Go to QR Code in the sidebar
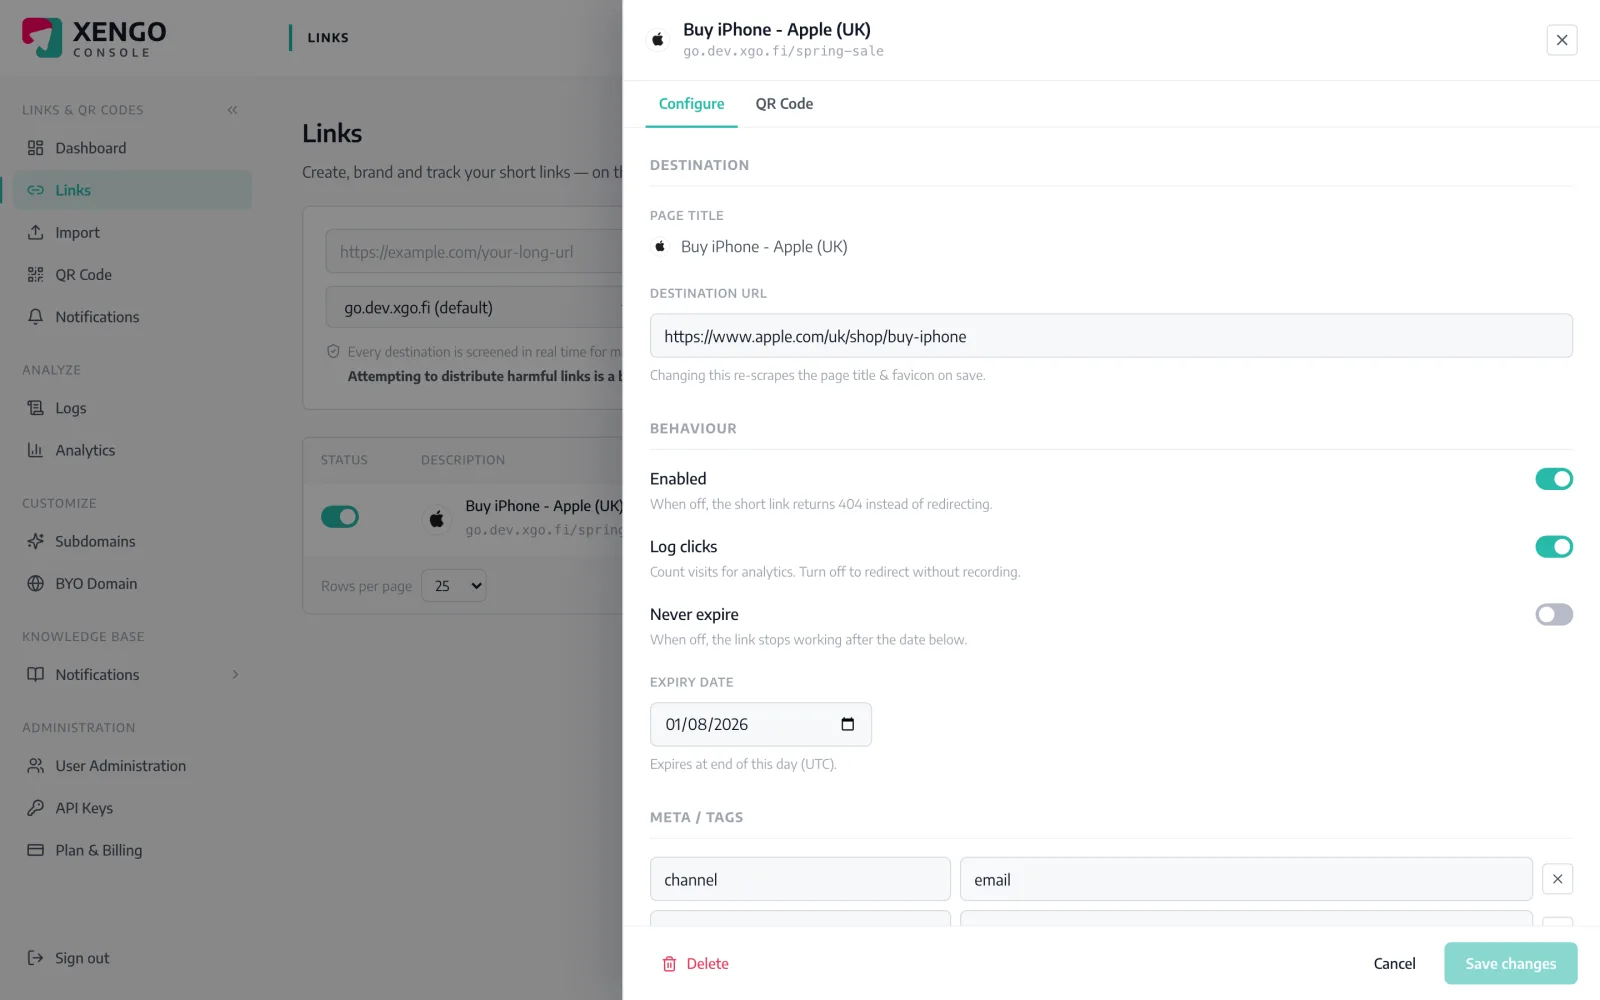The image size is (1600, 1000). point(132,274)
